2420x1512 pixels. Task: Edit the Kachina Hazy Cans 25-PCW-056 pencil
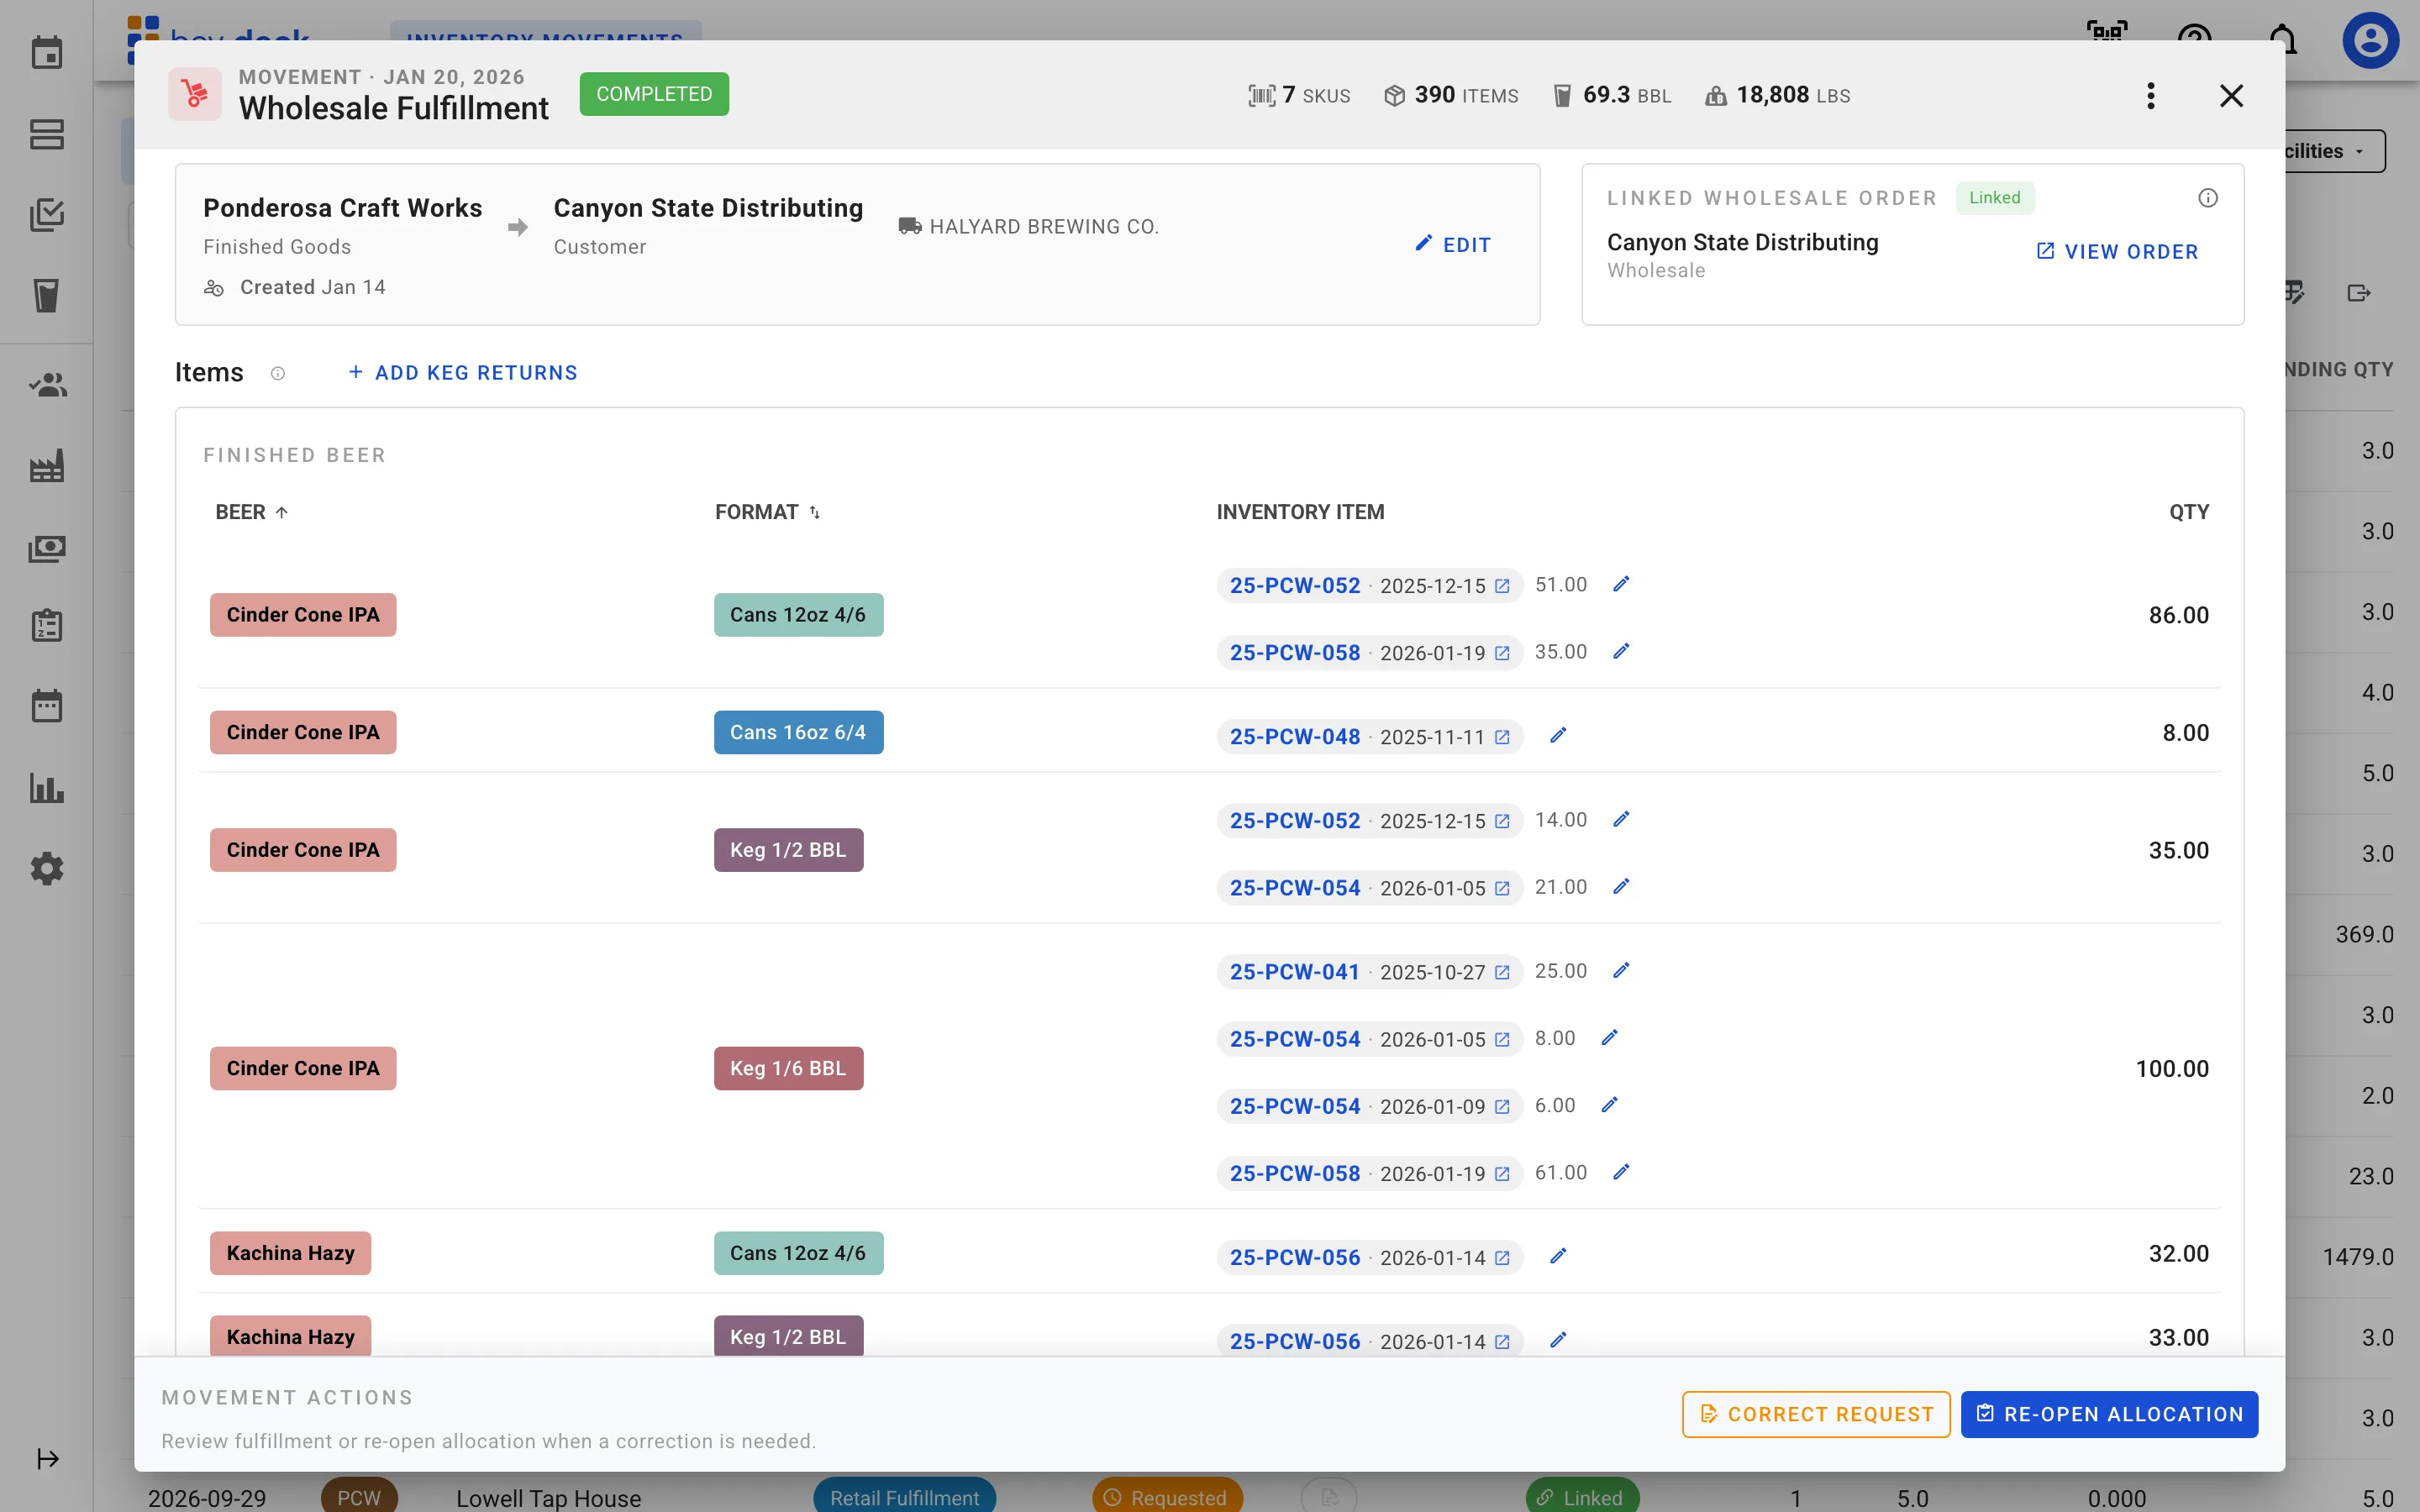point(1557,1256)
